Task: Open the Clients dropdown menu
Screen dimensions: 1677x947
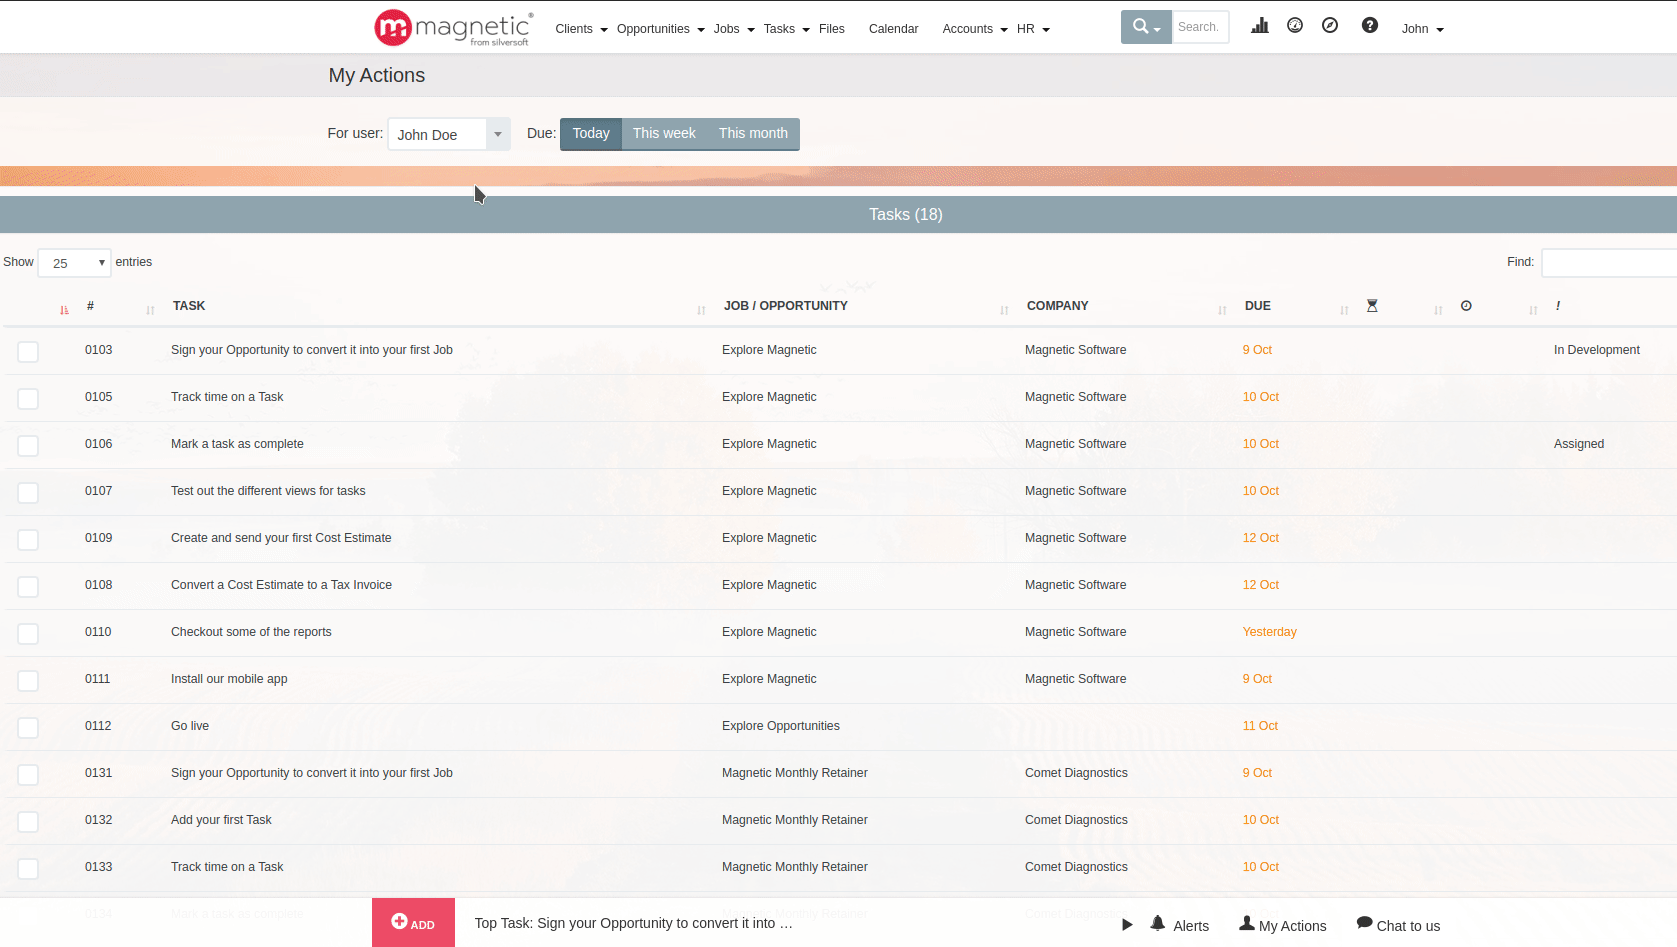Action: tap(581, 29)
